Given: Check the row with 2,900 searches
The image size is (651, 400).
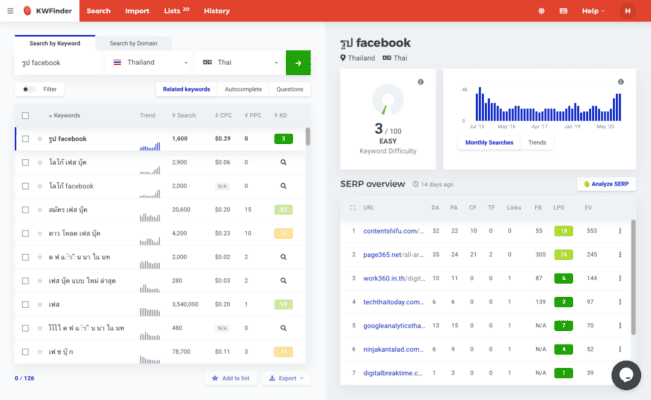Looking at the screenshot, I should pyautogui.click(x=25, y=162).
